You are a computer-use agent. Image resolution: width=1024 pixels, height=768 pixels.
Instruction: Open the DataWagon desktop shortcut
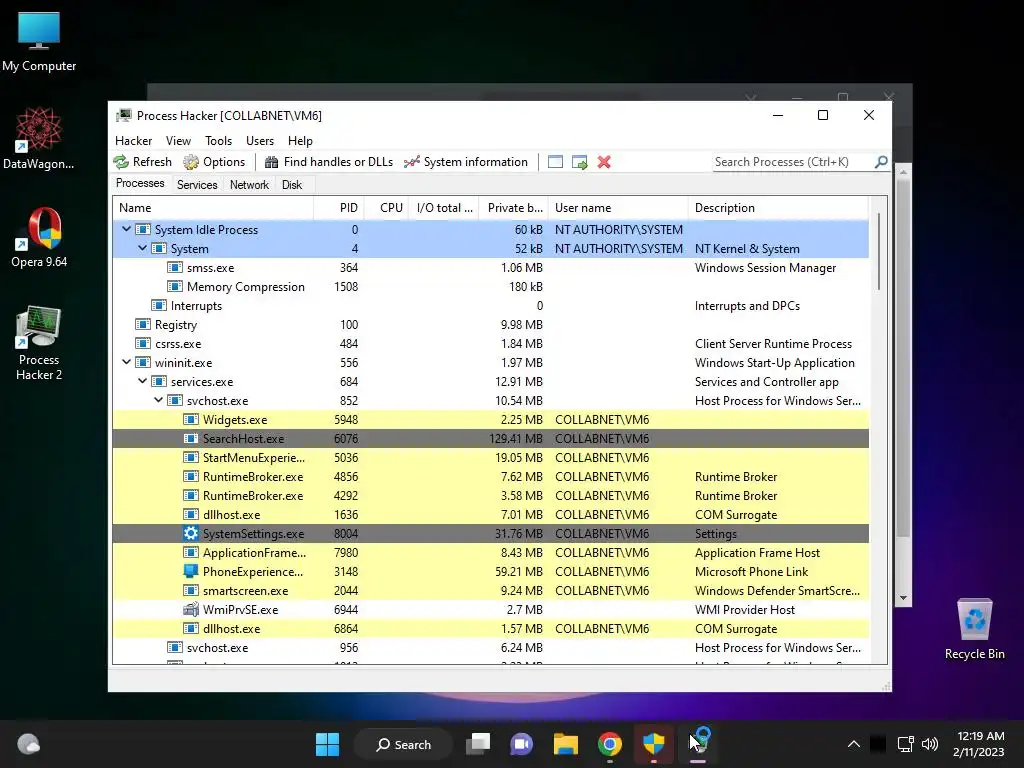pyautogui.click(x=39, y=138)
